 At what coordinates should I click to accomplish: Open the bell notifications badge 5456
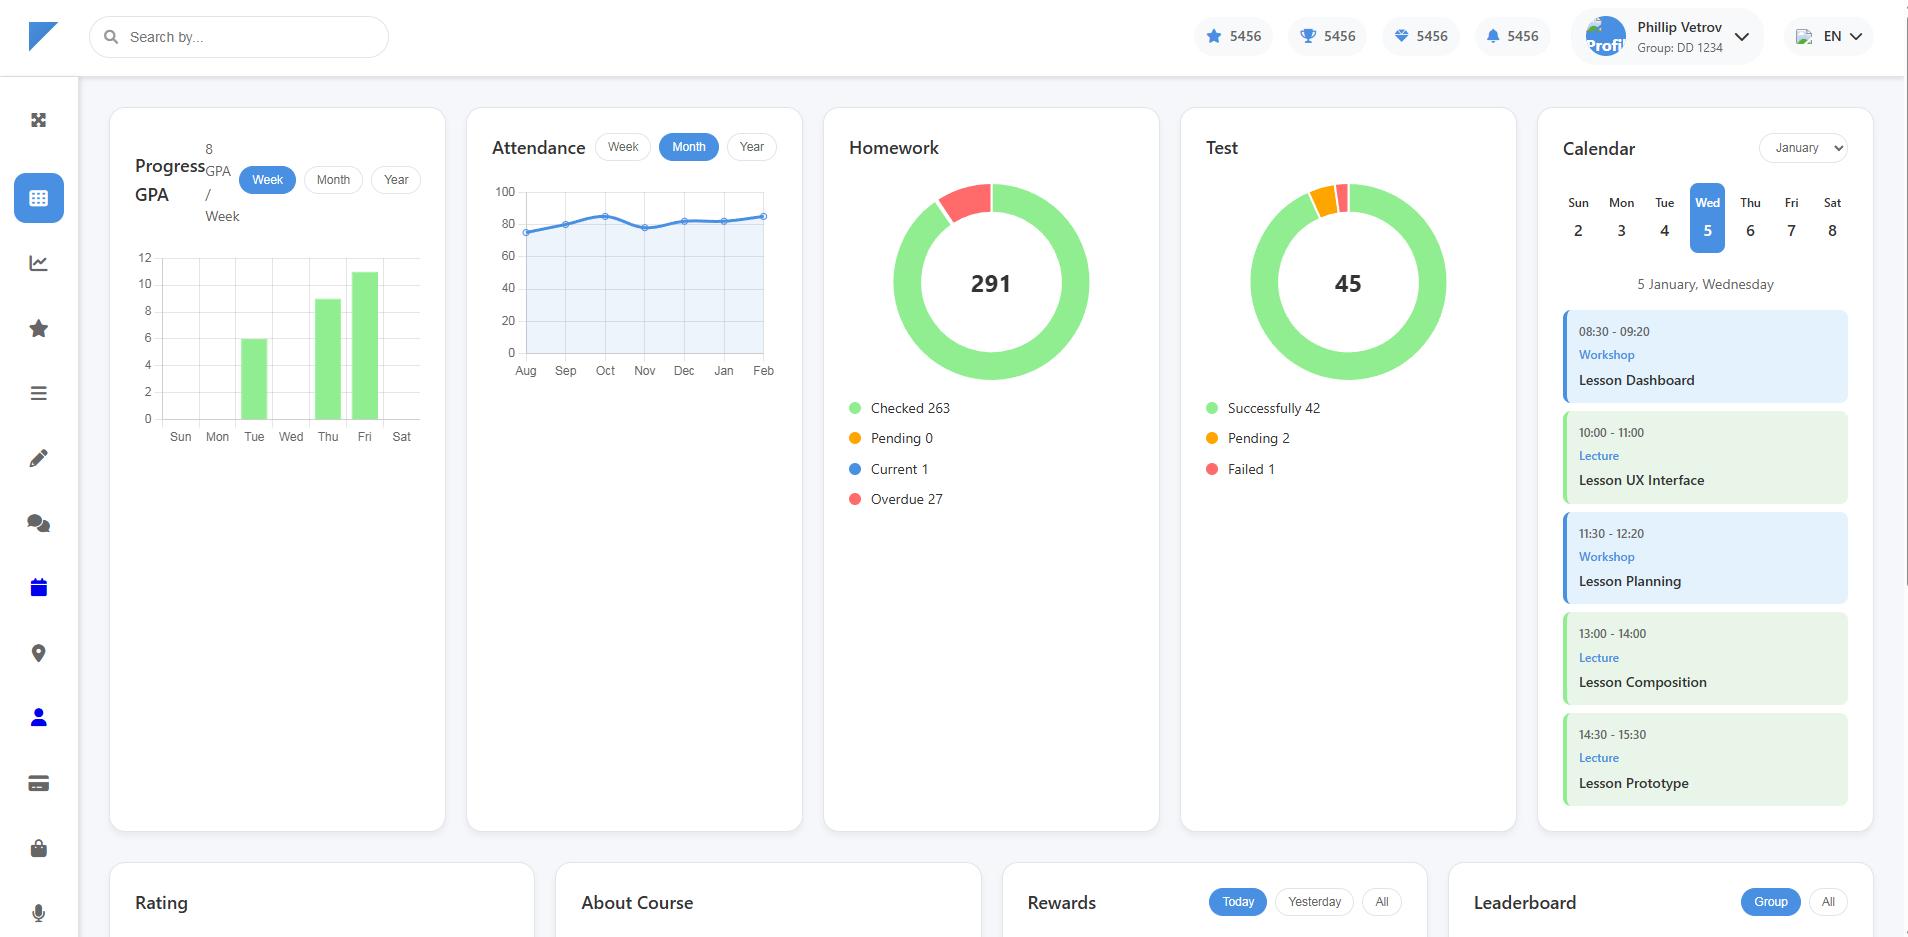pyautogui.click(x=1512, y=36)
